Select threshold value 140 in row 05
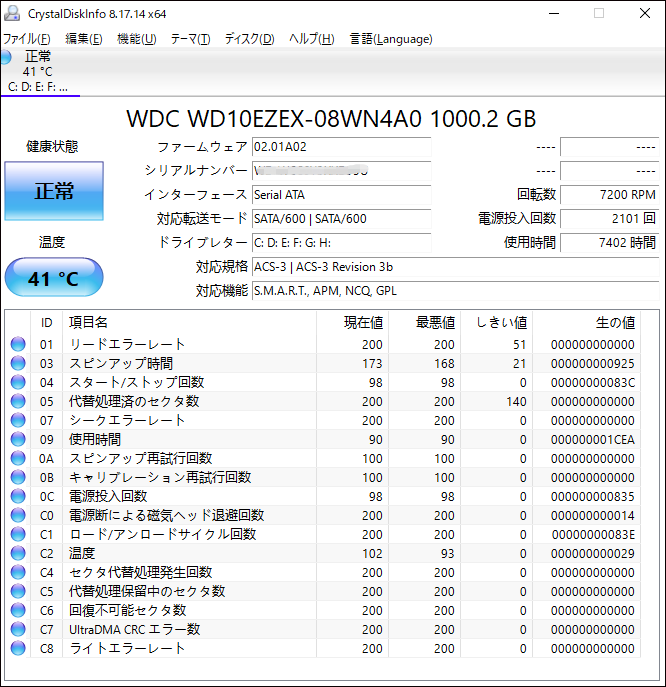666x687 pixels. pyautogui.click(x=516, y=401)
